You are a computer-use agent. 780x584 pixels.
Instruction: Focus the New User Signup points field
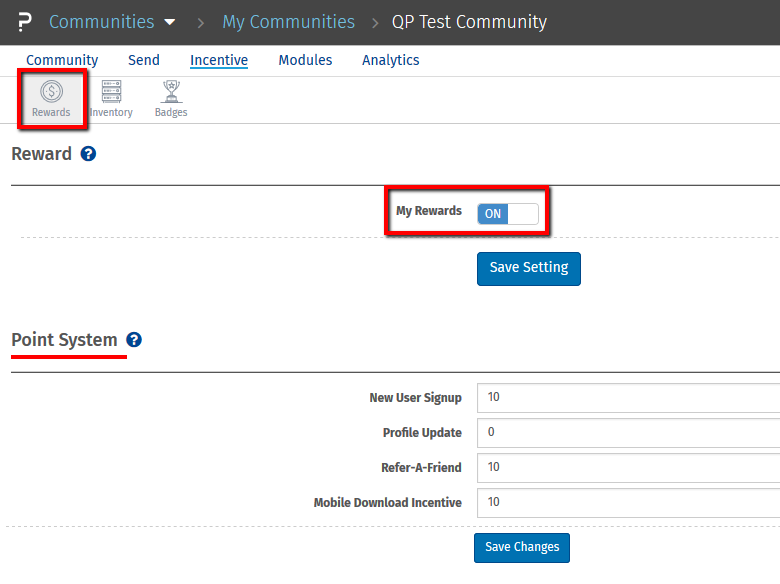click(628, 398)
